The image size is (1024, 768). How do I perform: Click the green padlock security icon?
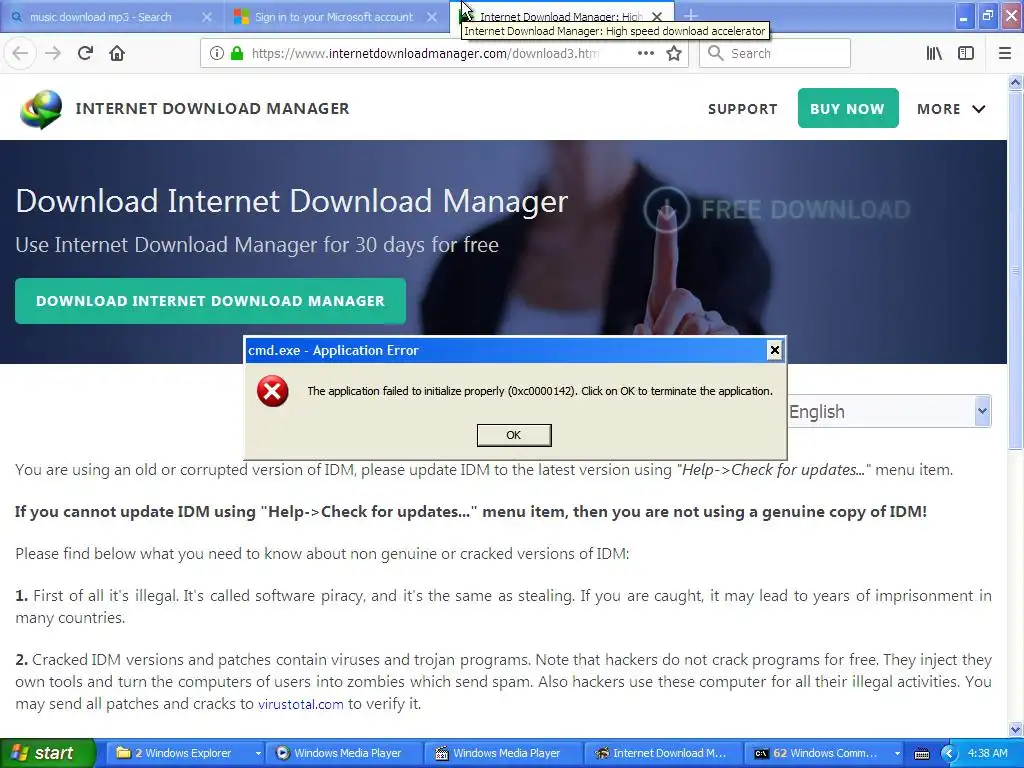[236, 53]
